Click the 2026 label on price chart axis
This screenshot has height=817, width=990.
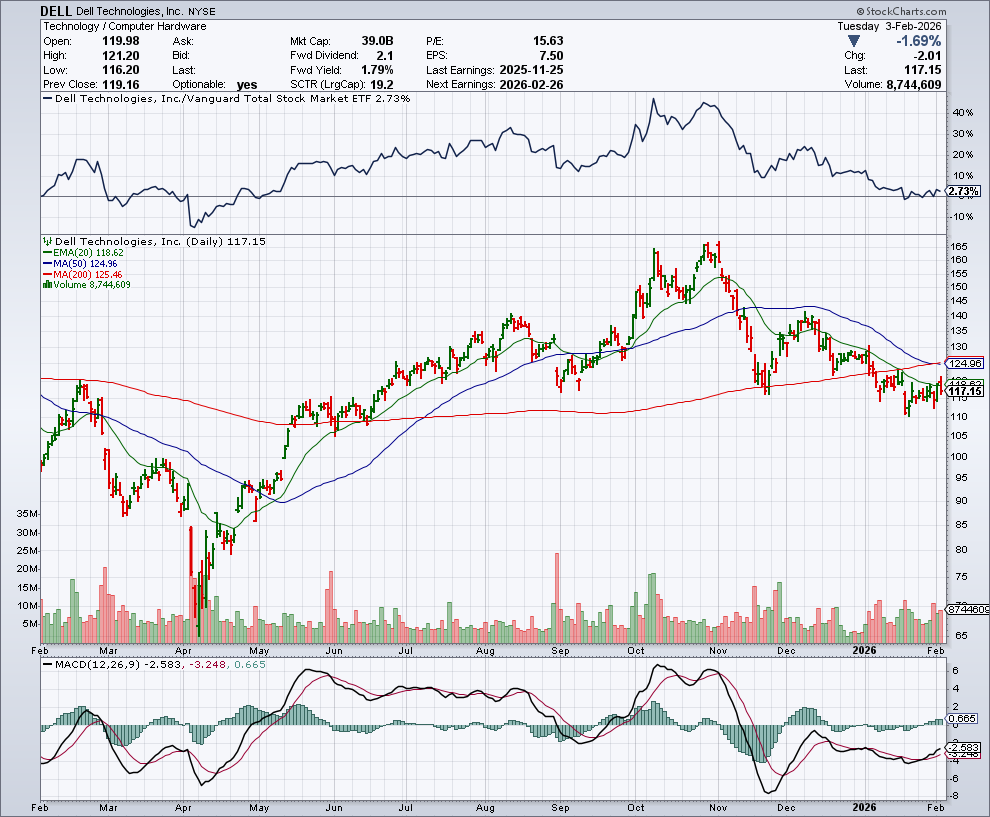[864, 650]
